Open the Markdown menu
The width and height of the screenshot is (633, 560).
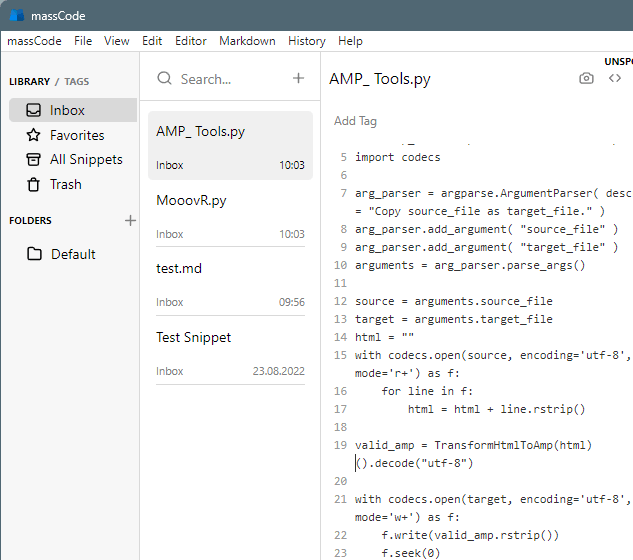tap(247, 41)
